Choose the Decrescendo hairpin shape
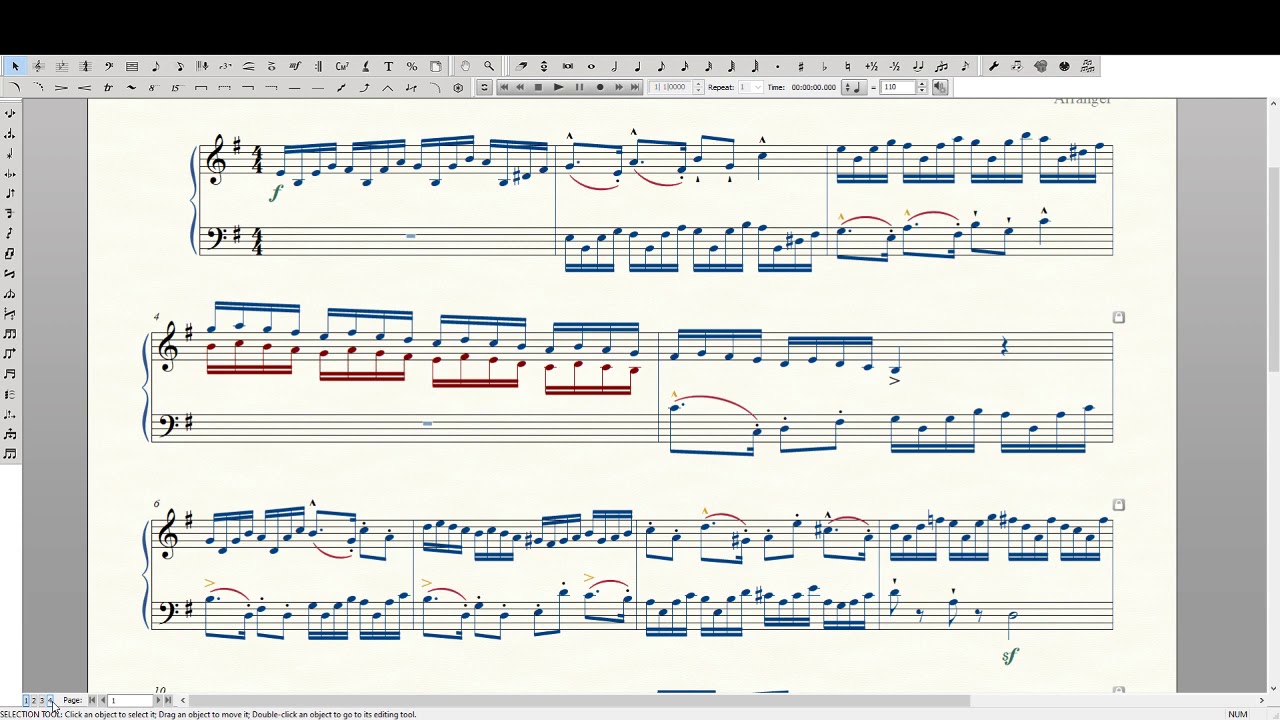1280x720 pixels. [62, 88]
